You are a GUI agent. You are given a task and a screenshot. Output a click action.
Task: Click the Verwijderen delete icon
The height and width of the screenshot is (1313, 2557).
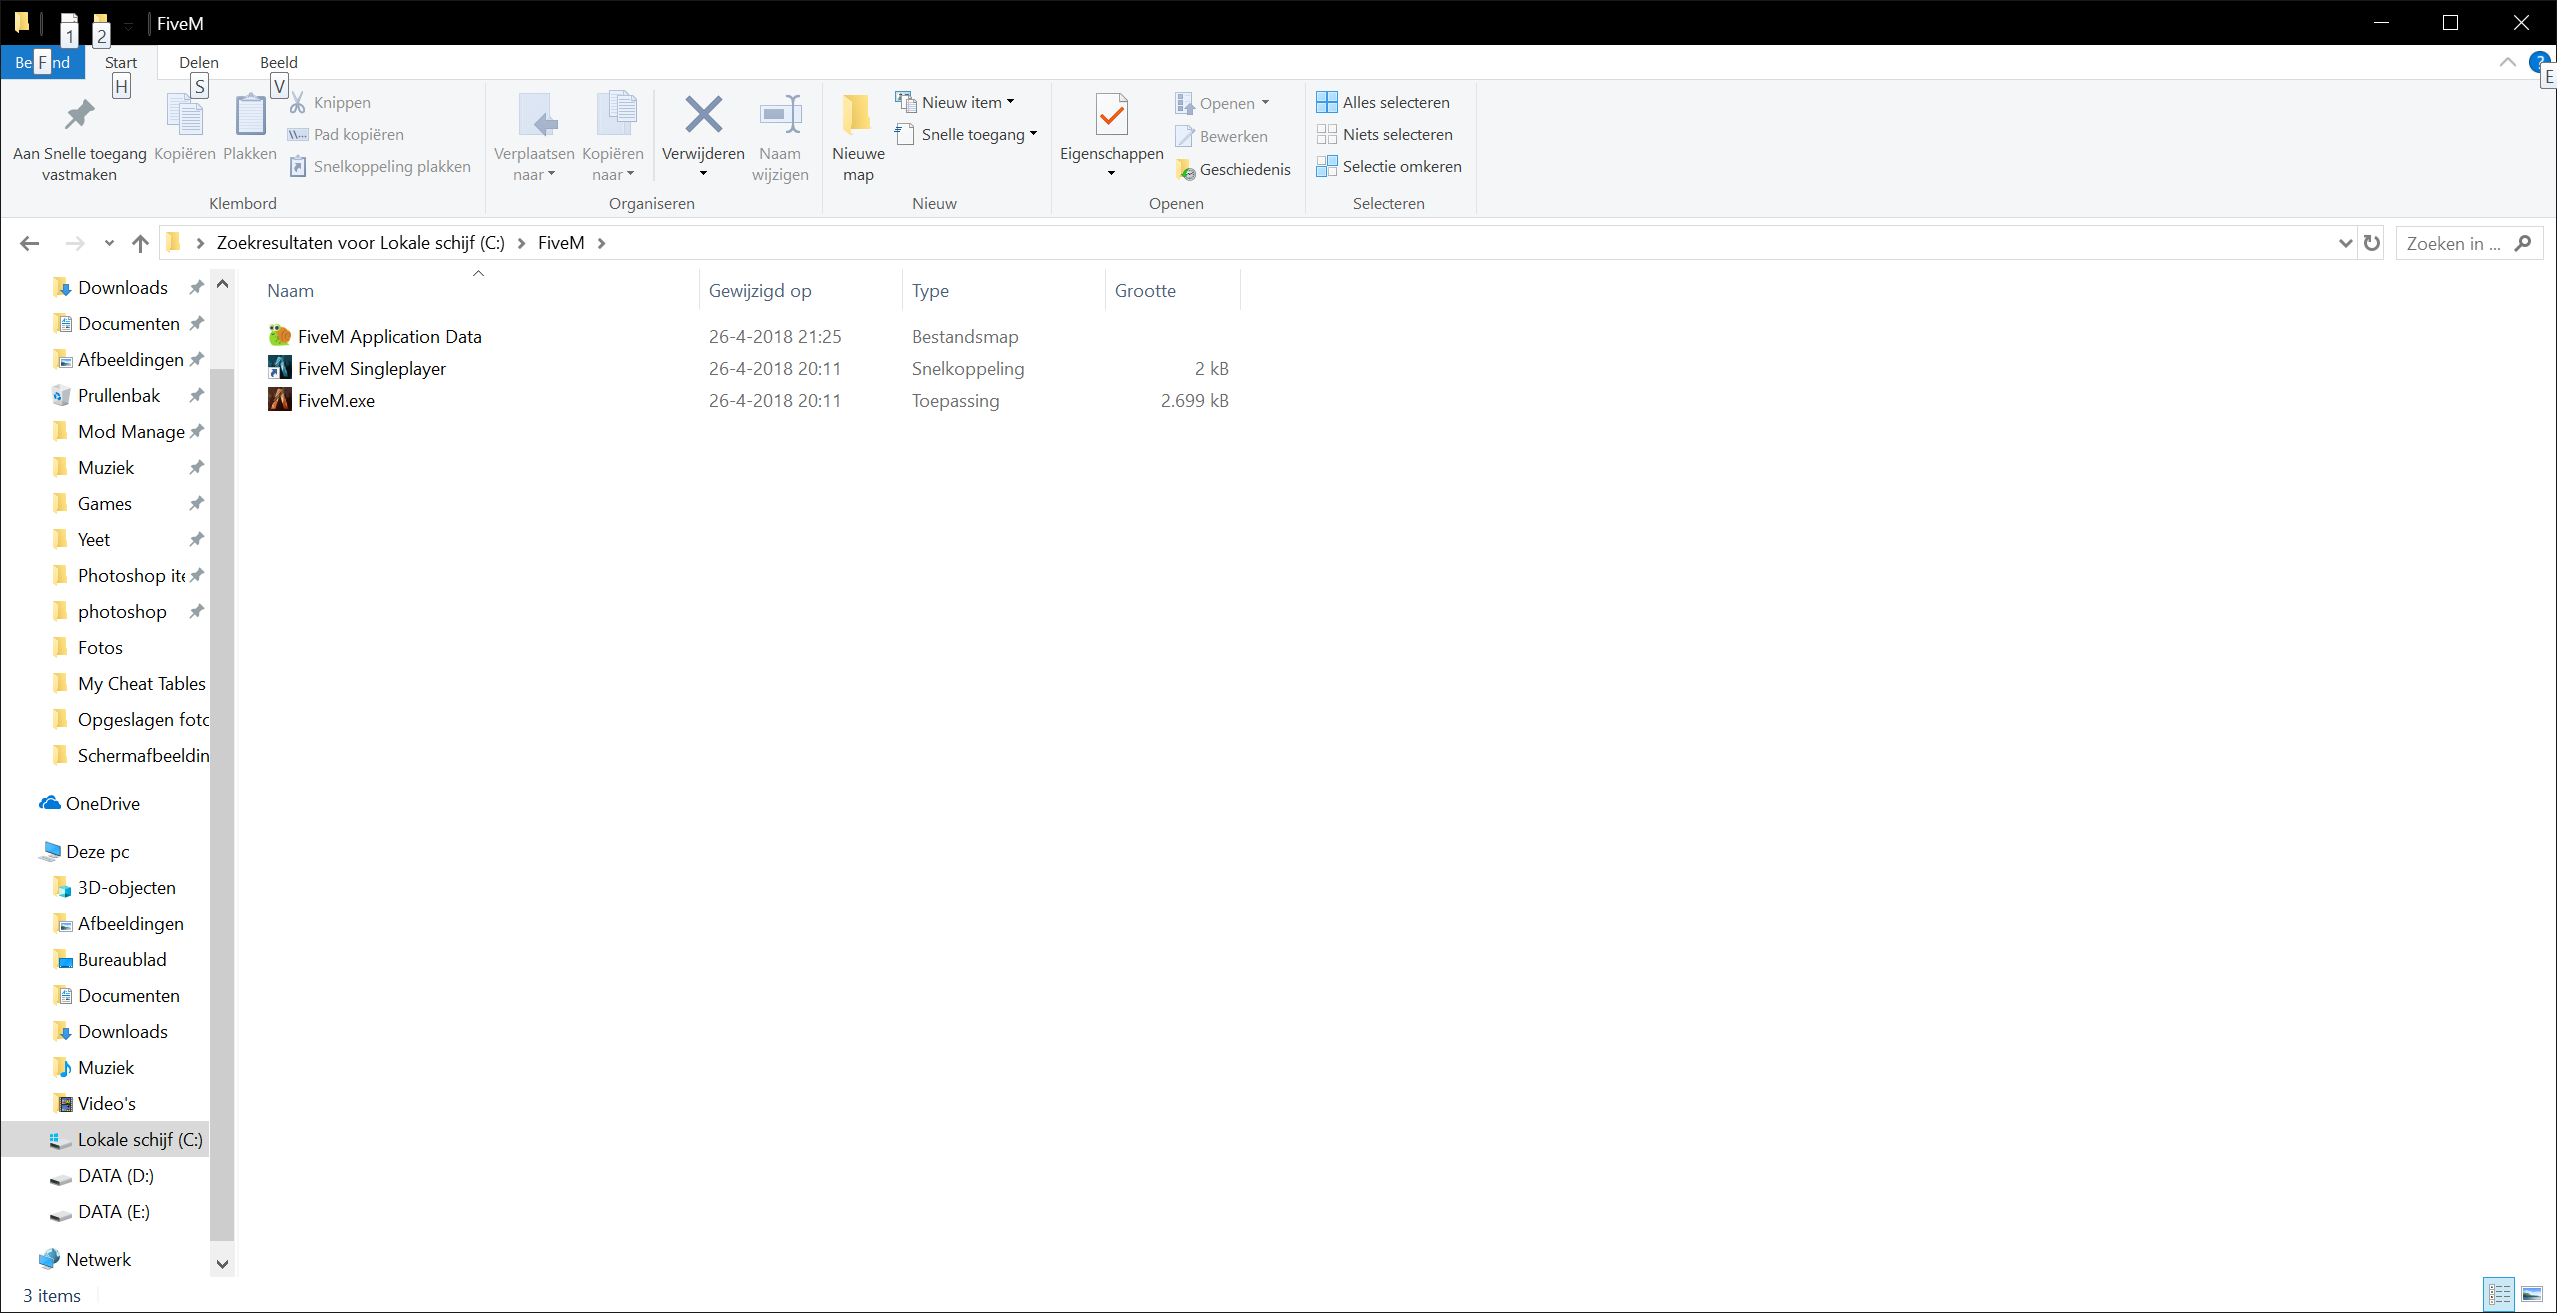click(703, 116)
